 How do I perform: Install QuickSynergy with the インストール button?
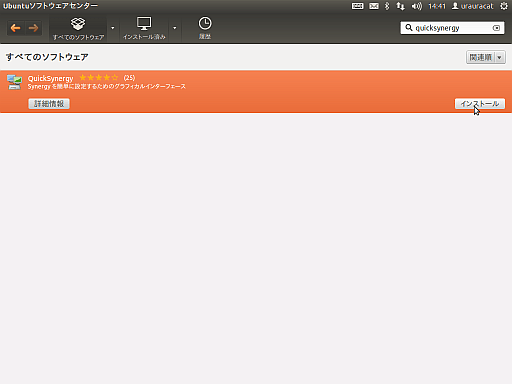(x=480, y=104)
